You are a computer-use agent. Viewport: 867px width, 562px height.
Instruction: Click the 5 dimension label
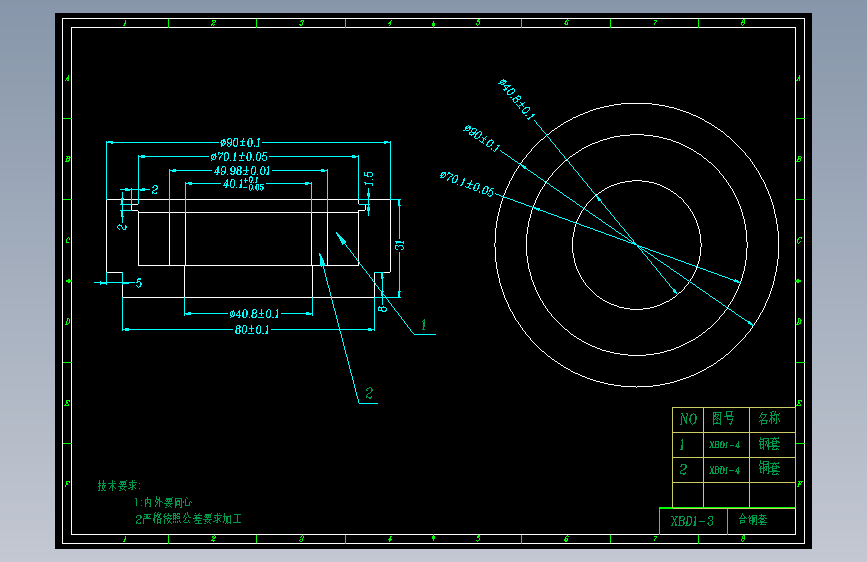pos(139,283)
